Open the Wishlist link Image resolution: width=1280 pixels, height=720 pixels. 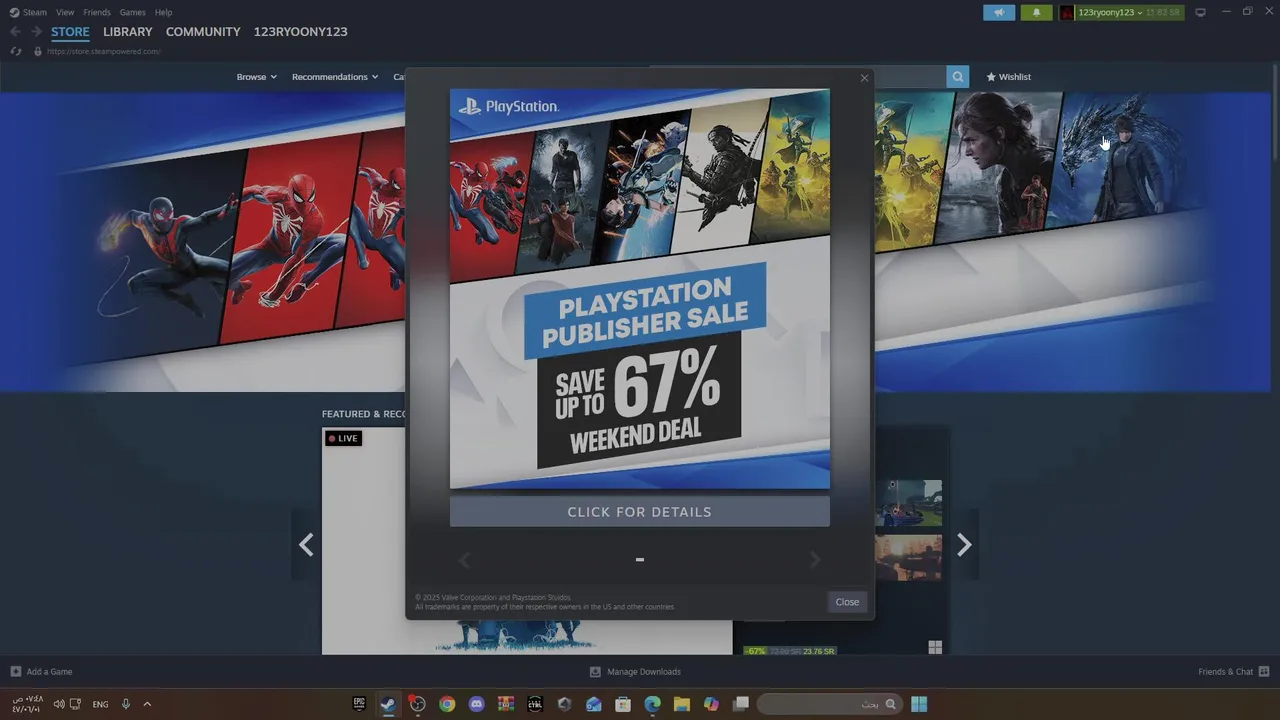(1009, 77)
